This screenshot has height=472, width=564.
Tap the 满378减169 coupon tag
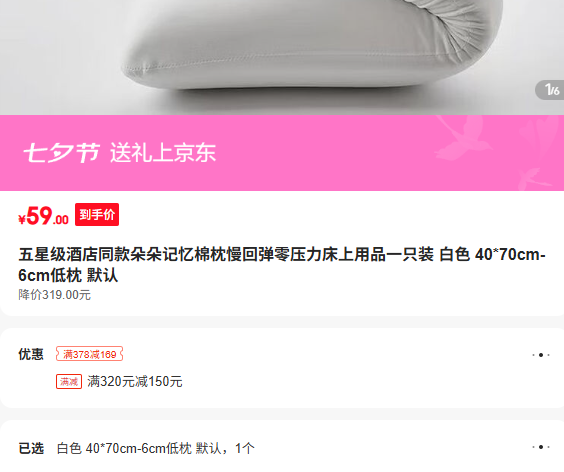coord(90,354)
